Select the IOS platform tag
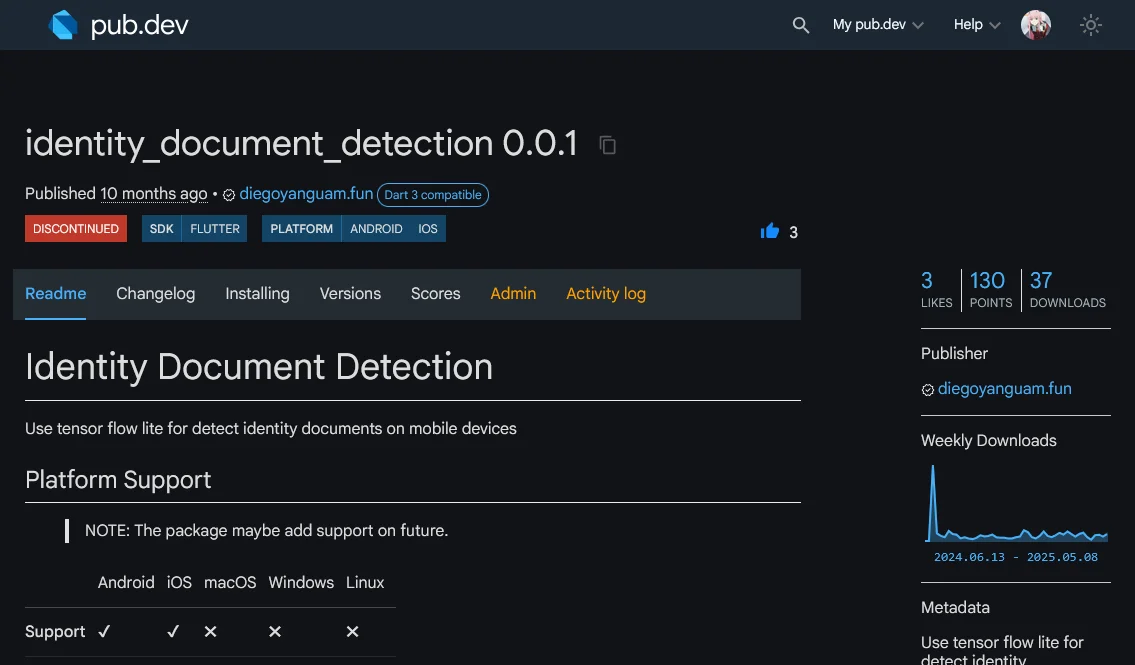The width and height of the screenshot is (1135, 665). [x=428, y=229]
